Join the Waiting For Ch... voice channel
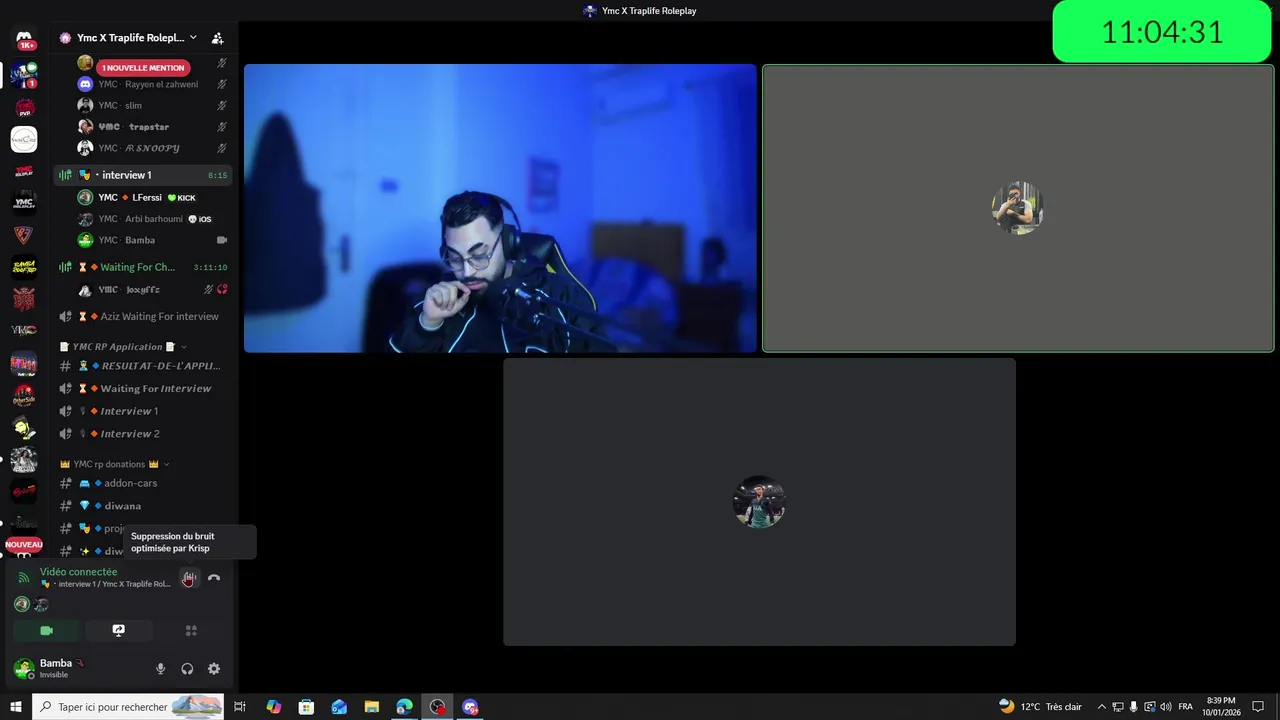This screenshot has width=1280, height=720. pos(143,267)
